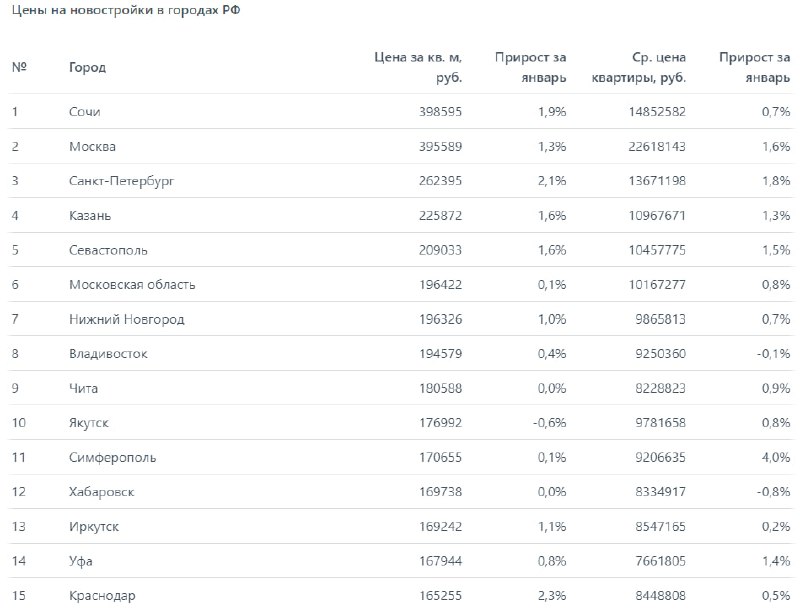
Task: Select the city name Сочи
Action: coord(85,112)
